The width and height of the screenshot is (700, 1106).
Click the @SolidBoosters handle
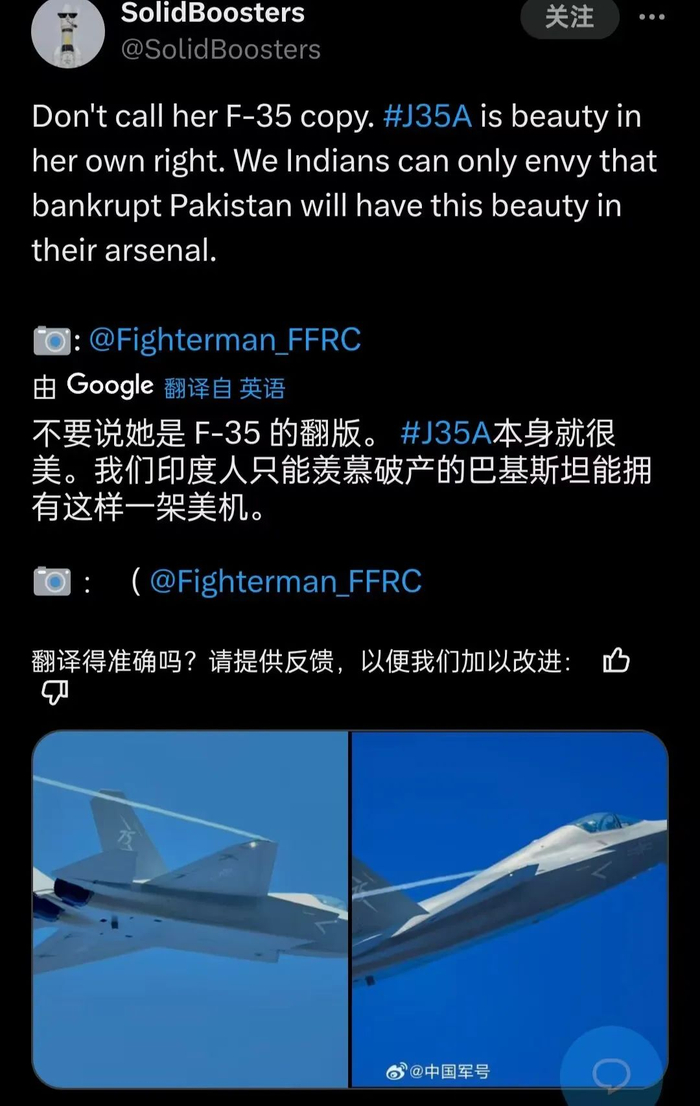point(221,50)
